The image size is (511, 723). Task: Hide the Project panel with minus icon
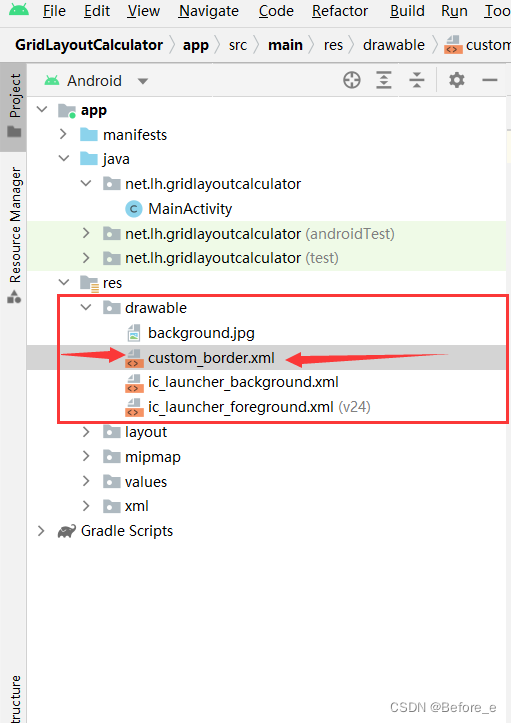point(490,80)
